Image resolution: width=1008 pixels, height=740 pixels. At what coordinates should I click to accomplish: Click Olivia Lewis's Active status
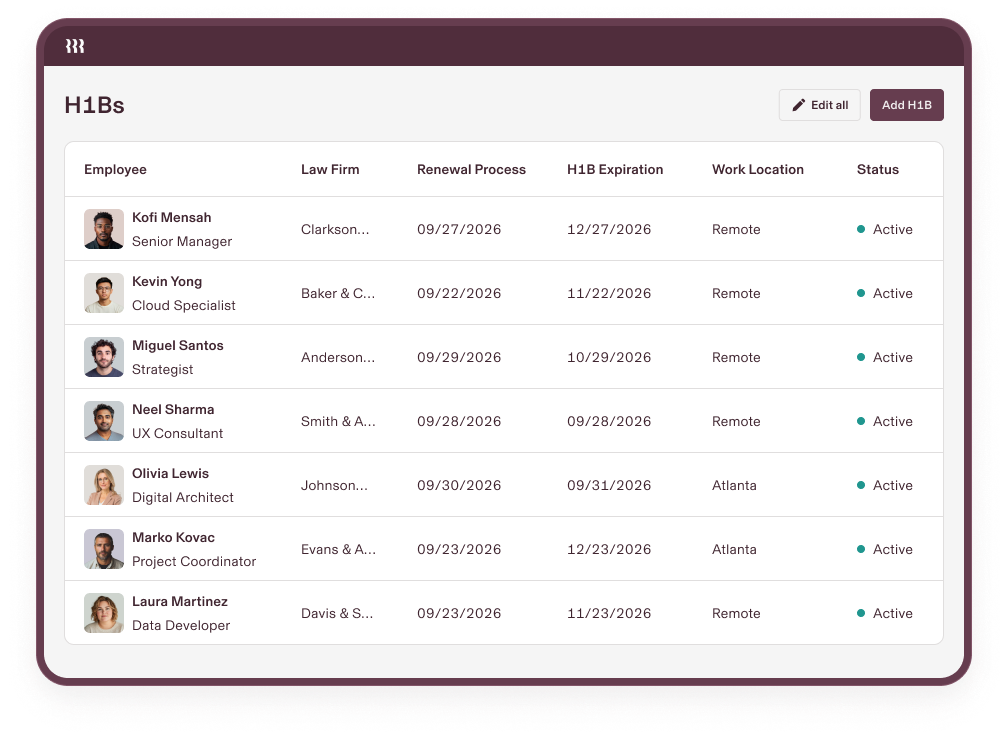[885, 485]
